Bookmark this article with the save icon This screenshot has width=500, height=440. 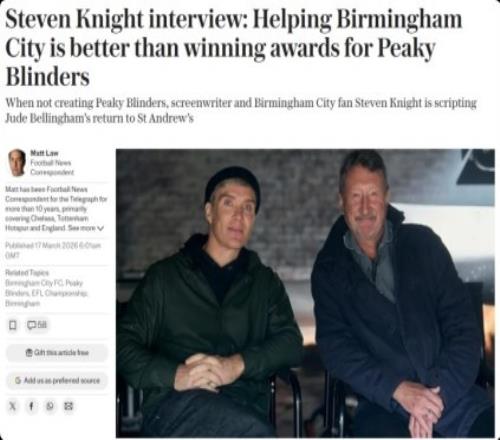pyautogui.click(x=13, y=325)
